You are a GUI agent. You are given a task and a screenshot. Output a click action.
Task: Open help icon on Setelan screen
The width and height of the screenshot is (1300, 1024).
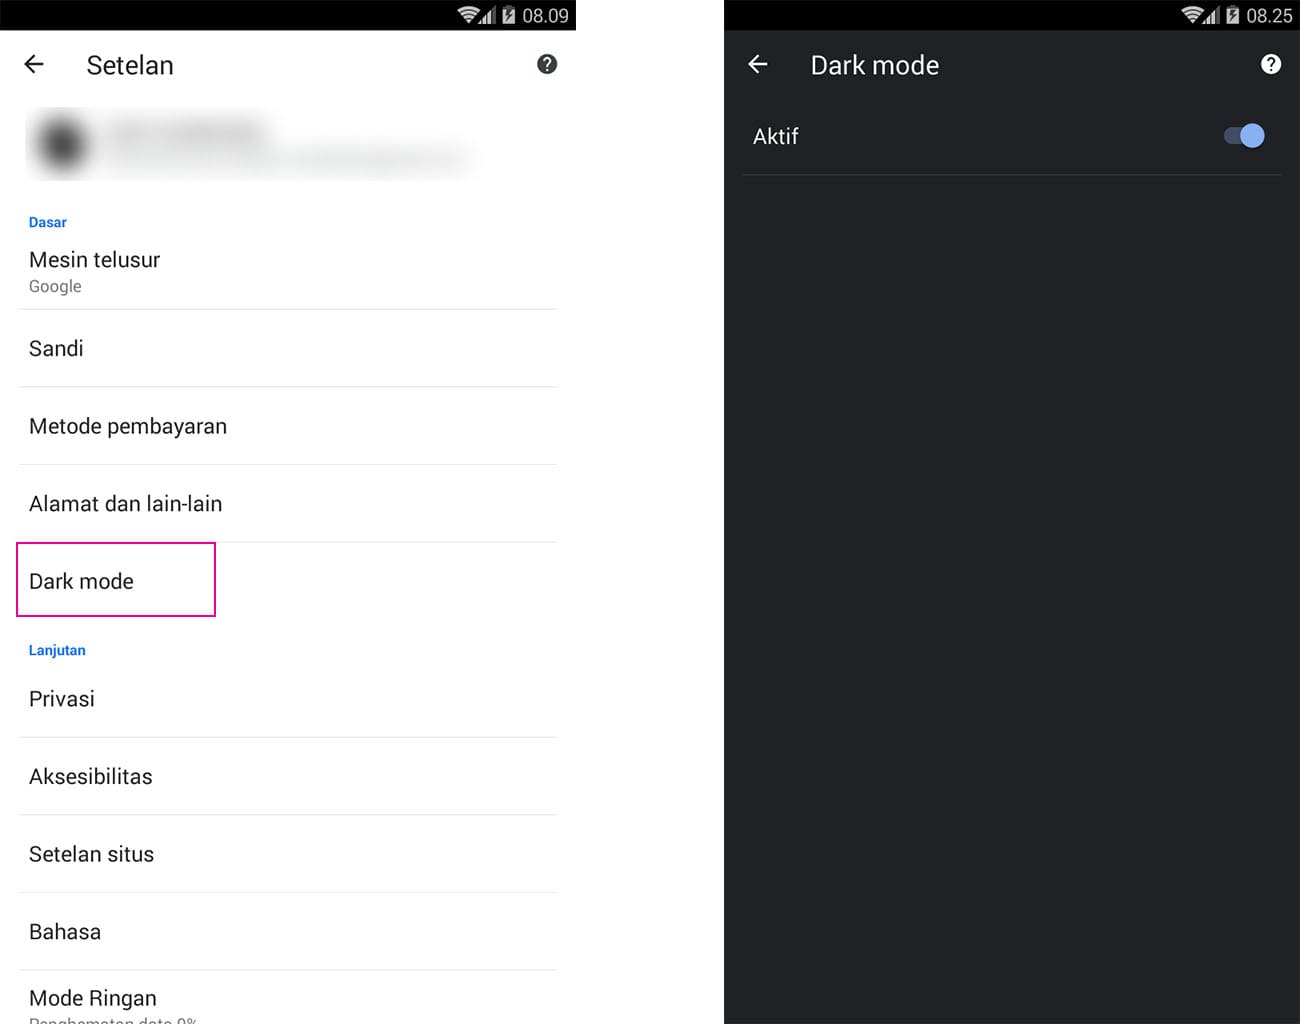point(546,65)
